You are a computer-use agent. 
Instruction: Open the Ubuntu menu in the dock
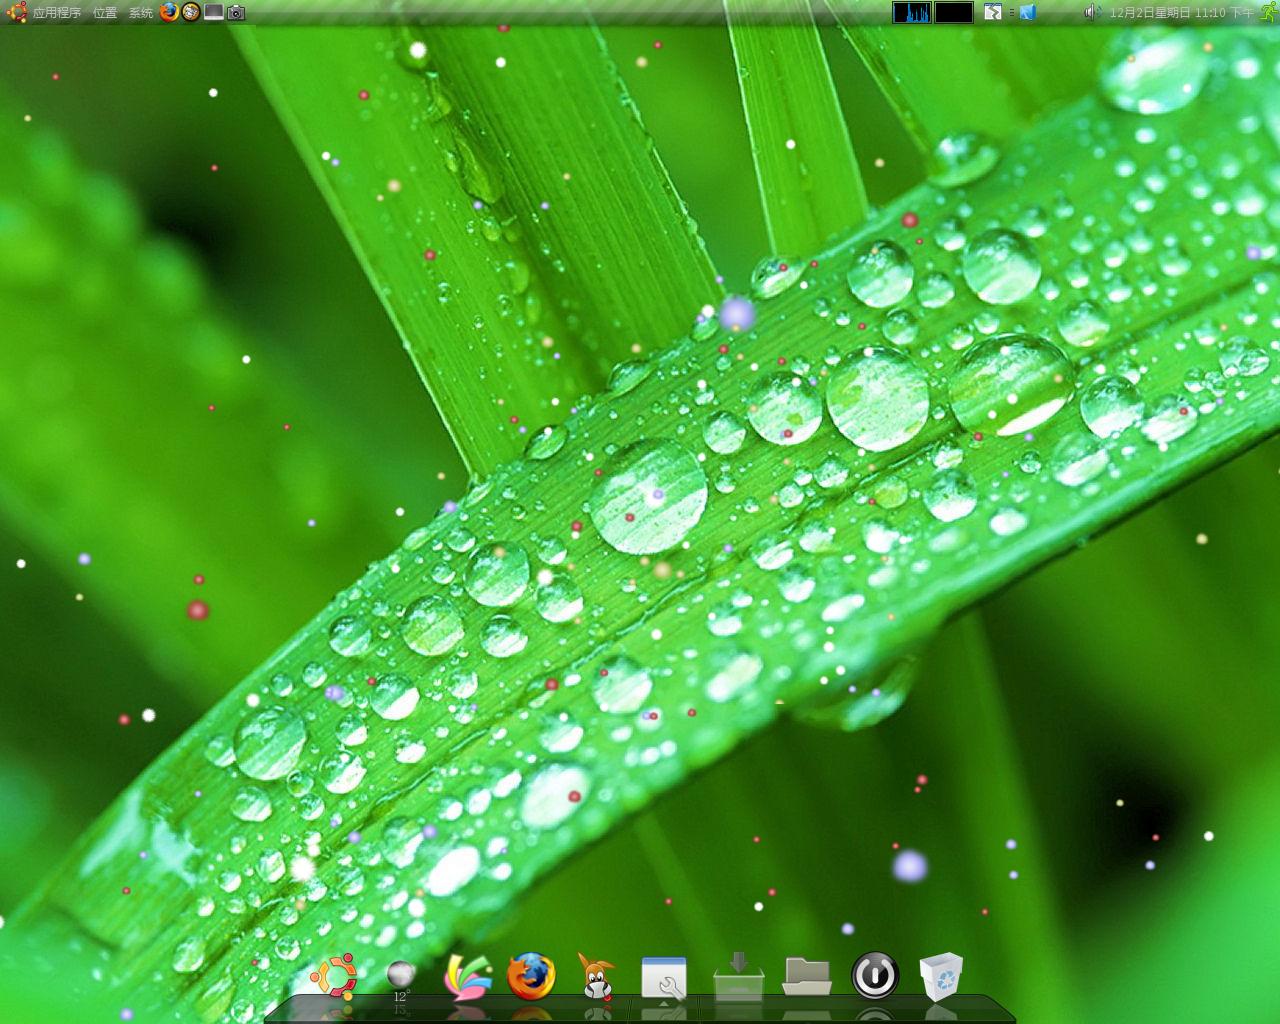334,976
